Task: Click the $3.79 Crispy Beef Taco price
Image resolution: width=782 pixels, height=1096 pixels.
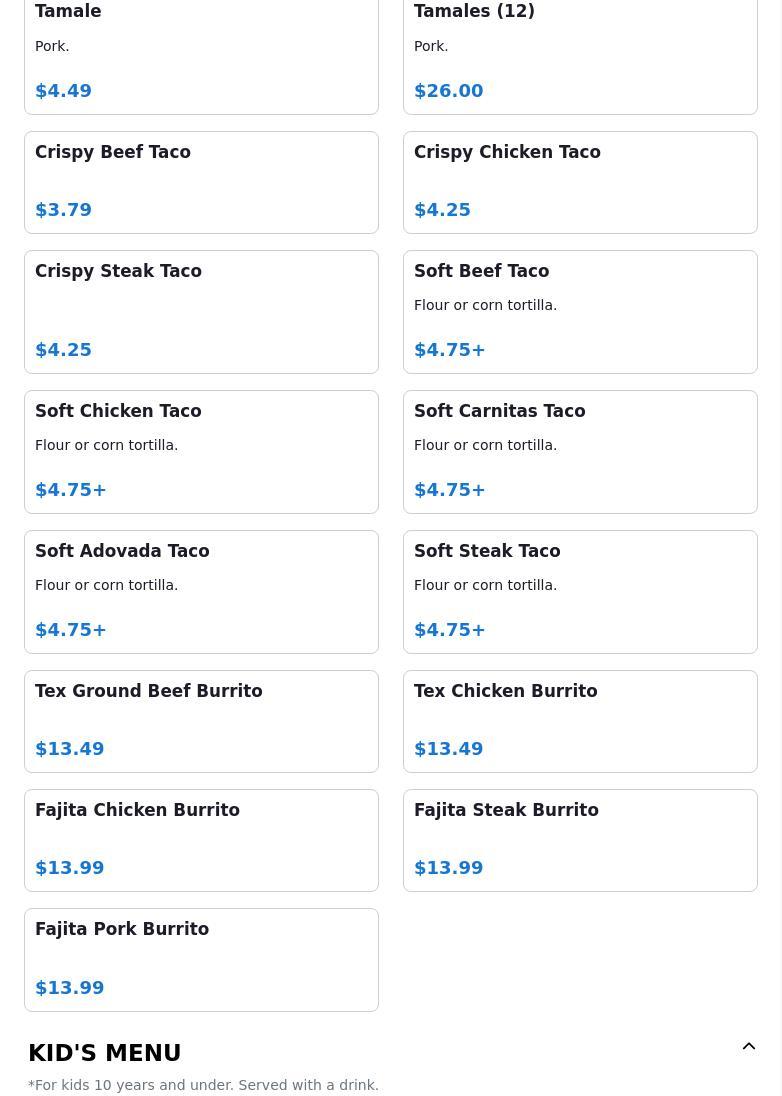Action: [x=64, y=210]
